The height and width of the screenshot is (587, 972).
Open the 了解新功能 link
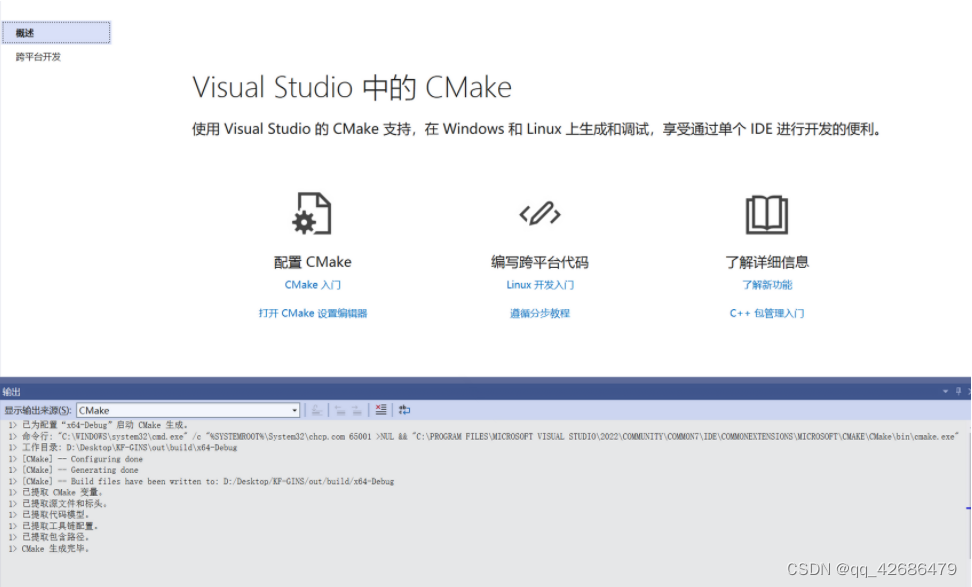[767, 285]
